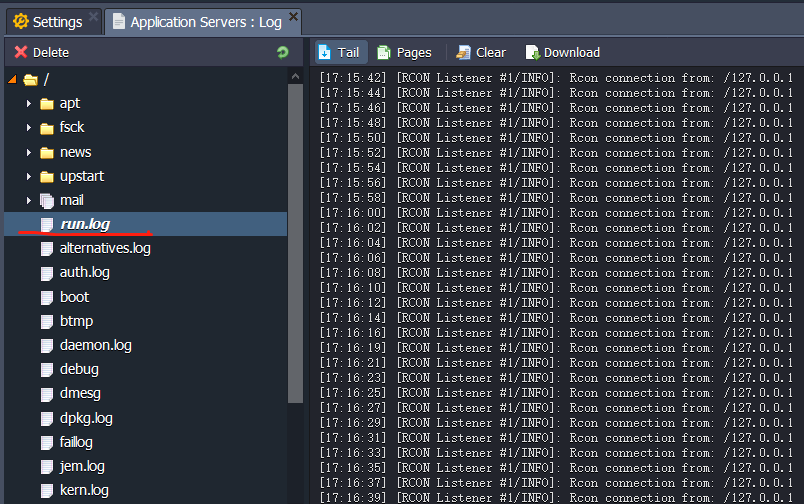Viewport: 804px width, 504px height.
Task: Switch to the Settings tab
Action: click(x=57, y=21)
